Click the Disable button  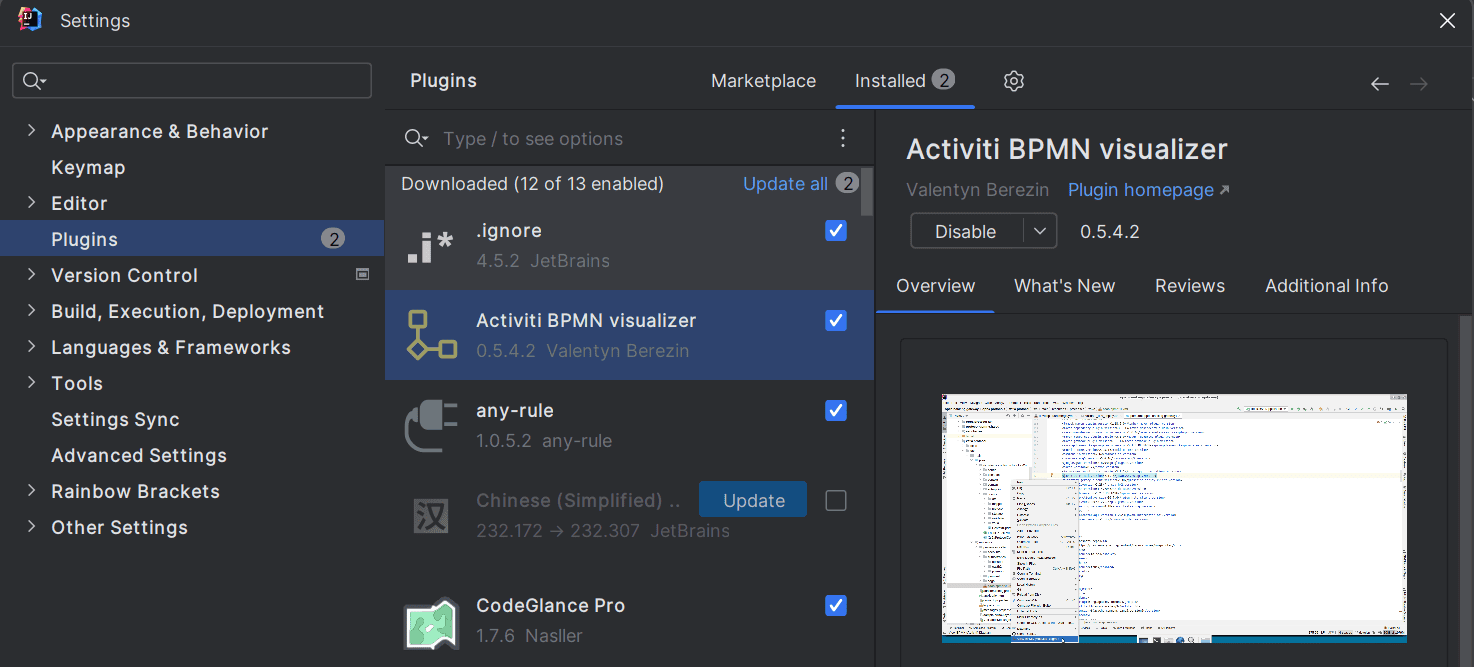click(966, 231)
